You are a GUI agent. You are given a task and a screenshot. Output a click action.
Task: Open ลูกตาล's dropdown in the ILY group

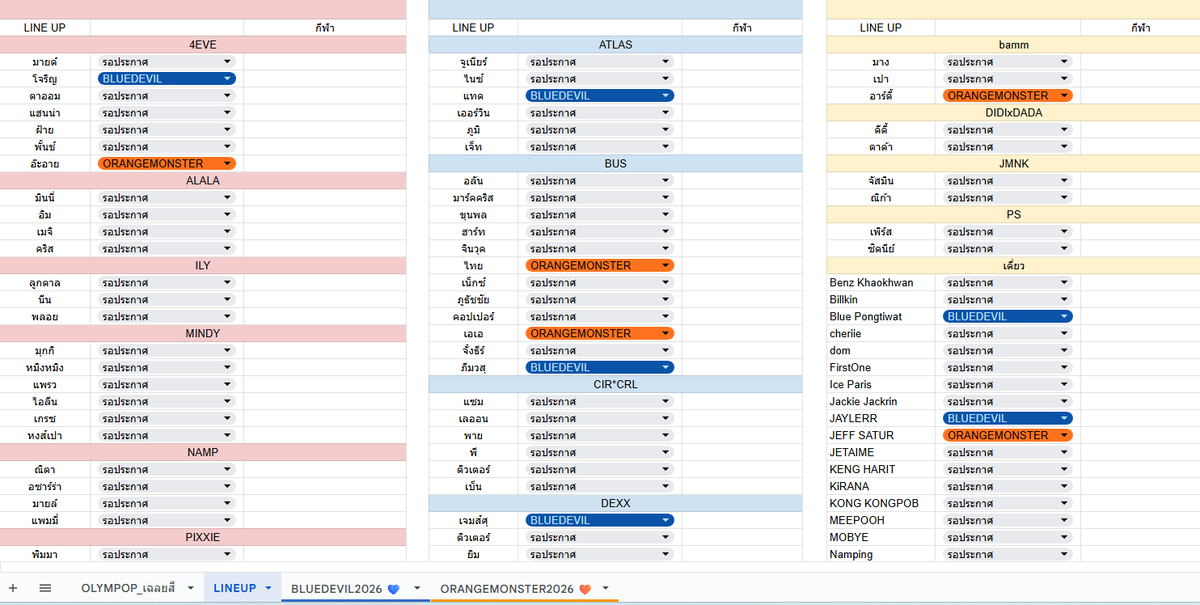(x=167, y=282)
